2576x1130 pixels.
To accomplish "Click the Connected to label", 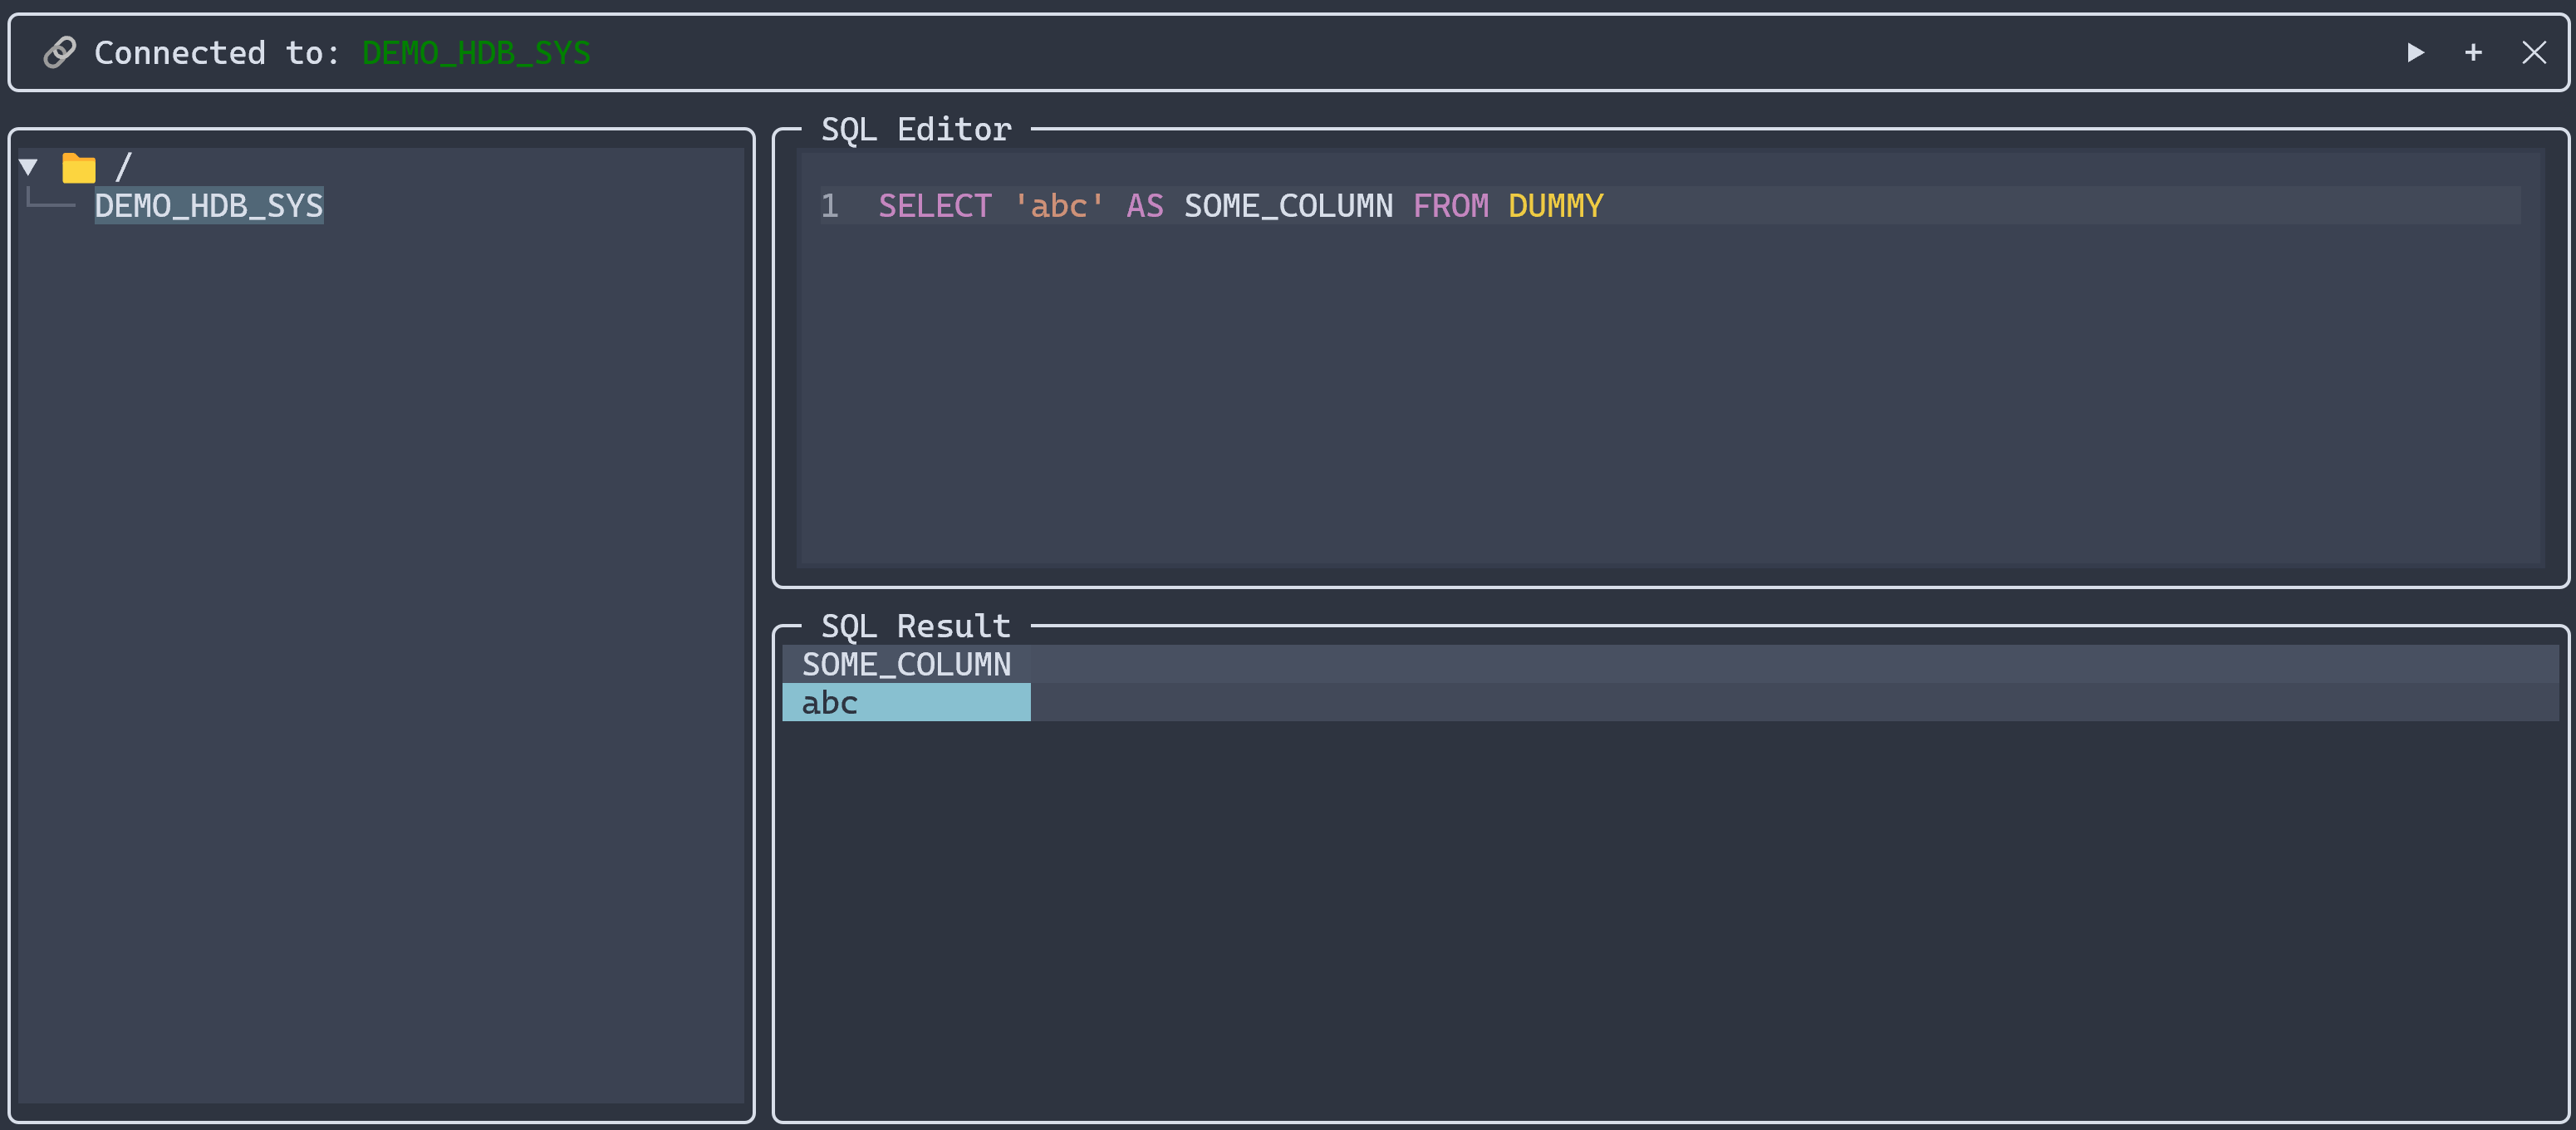I will (217, 52).
